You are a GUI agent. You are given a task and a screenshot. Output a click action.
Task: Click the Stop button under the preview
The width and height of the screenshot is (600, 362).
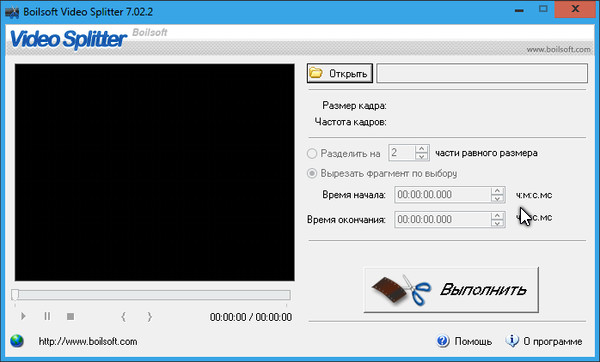click(70, 316)
